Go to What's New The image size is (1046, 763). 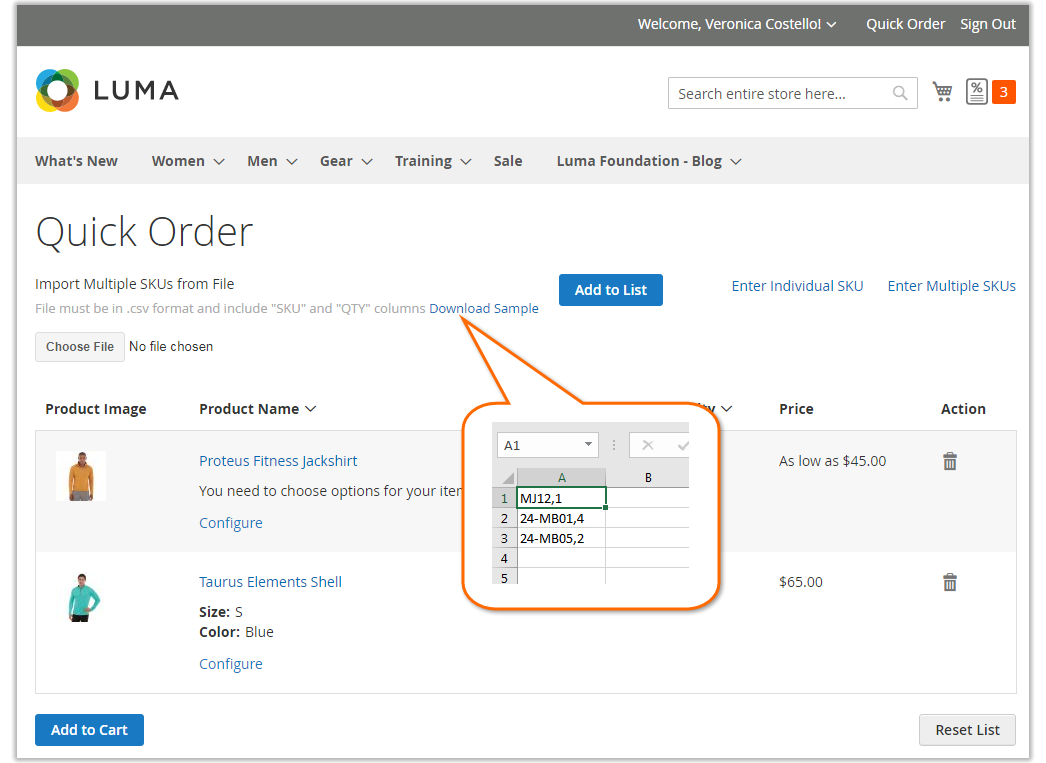76,161
